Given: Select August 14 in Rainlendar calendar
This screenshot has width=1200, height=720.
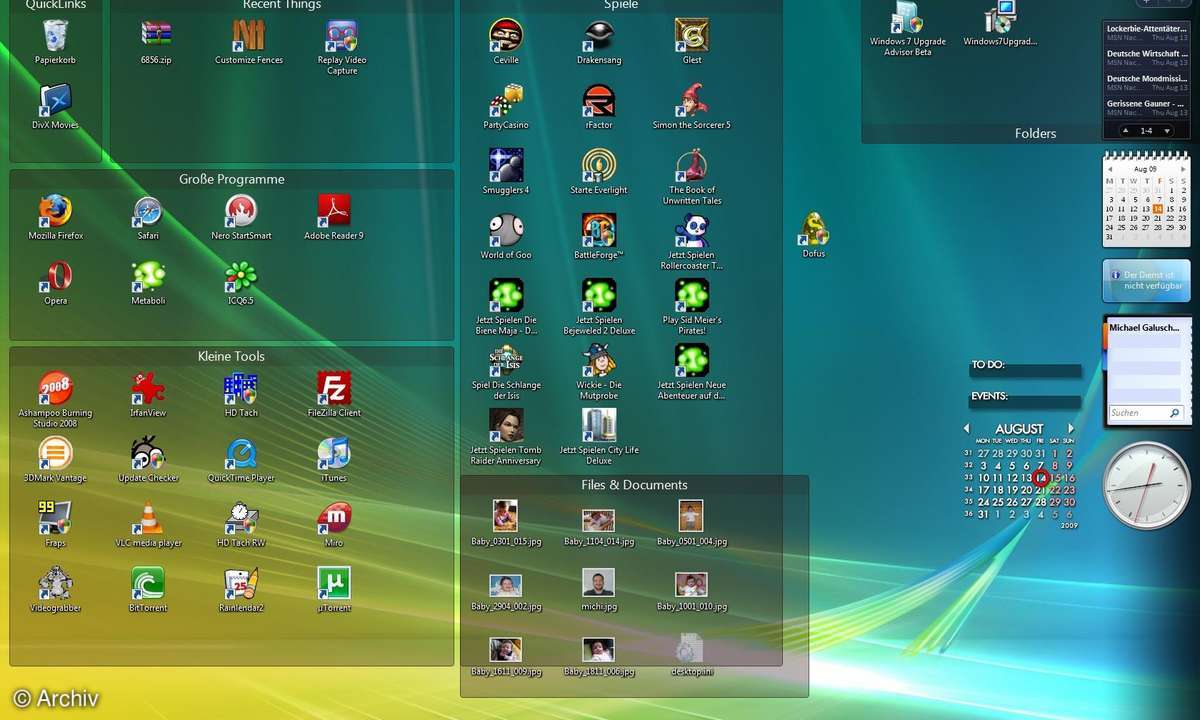Looking at the screenshot, I should (x=1041, y=478).
